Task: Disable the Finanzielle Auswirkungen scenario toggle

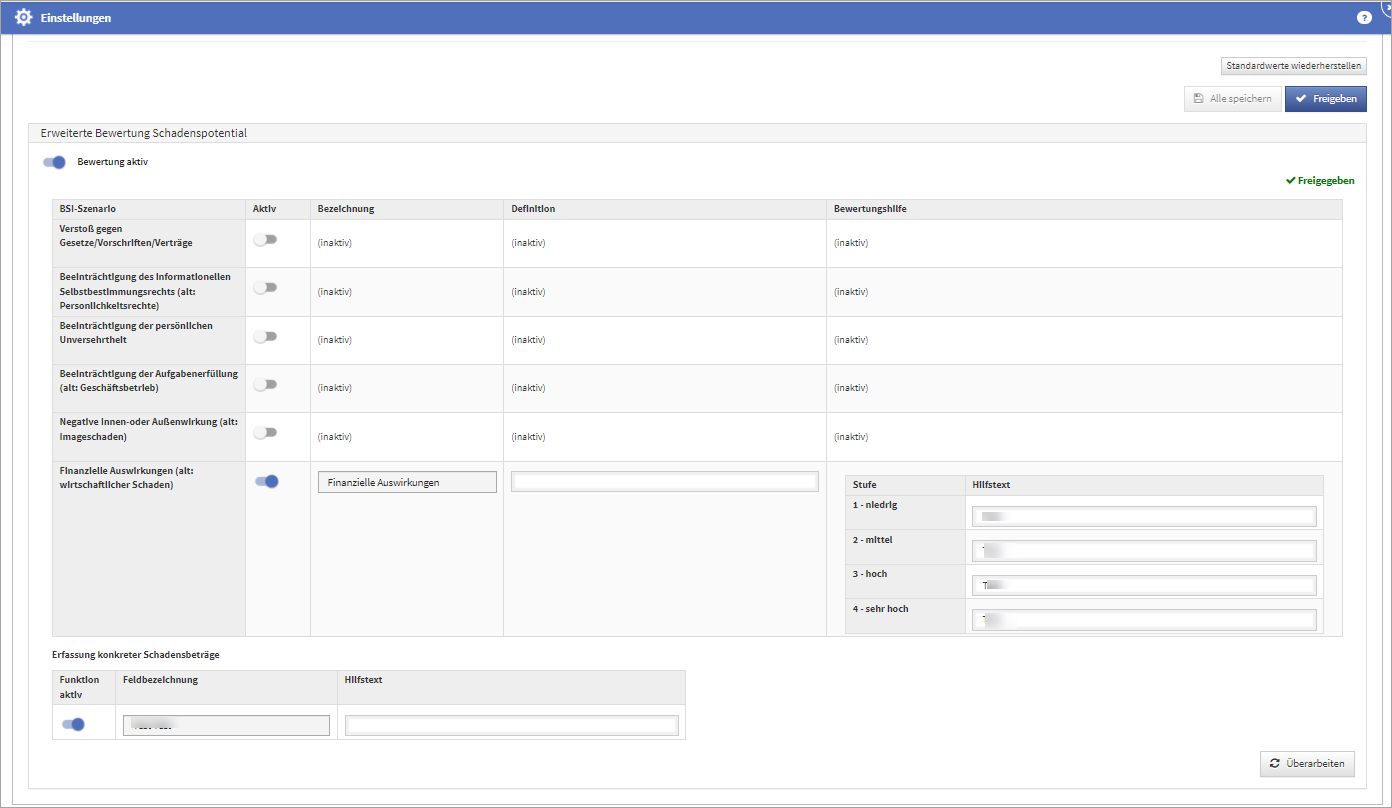Action: point(267,482)
